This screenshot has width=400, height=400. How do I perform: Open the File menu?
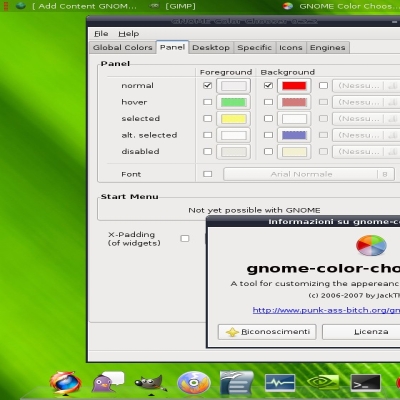tap(101, 34)
